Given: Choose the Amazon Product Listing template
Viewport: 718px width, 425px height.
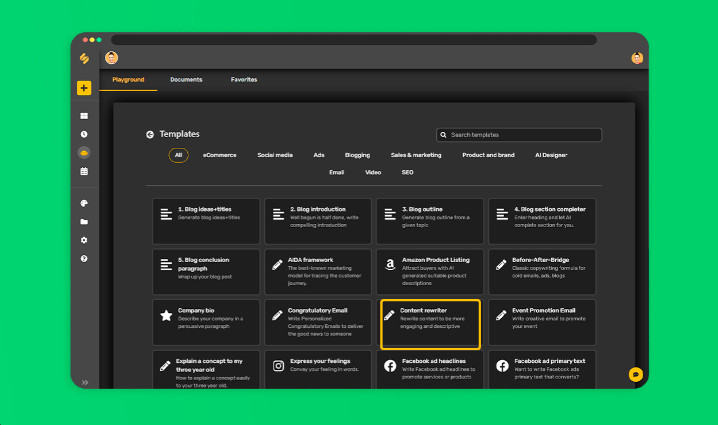Looking at the screenshot, I should (x=430, y=272).
